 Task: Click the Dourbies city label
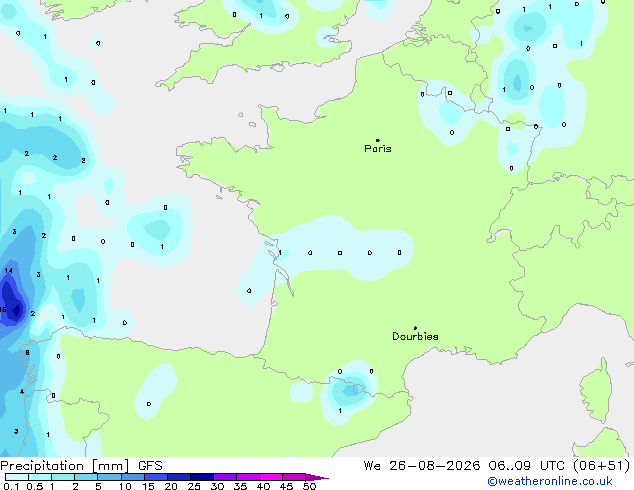[415, 336]
